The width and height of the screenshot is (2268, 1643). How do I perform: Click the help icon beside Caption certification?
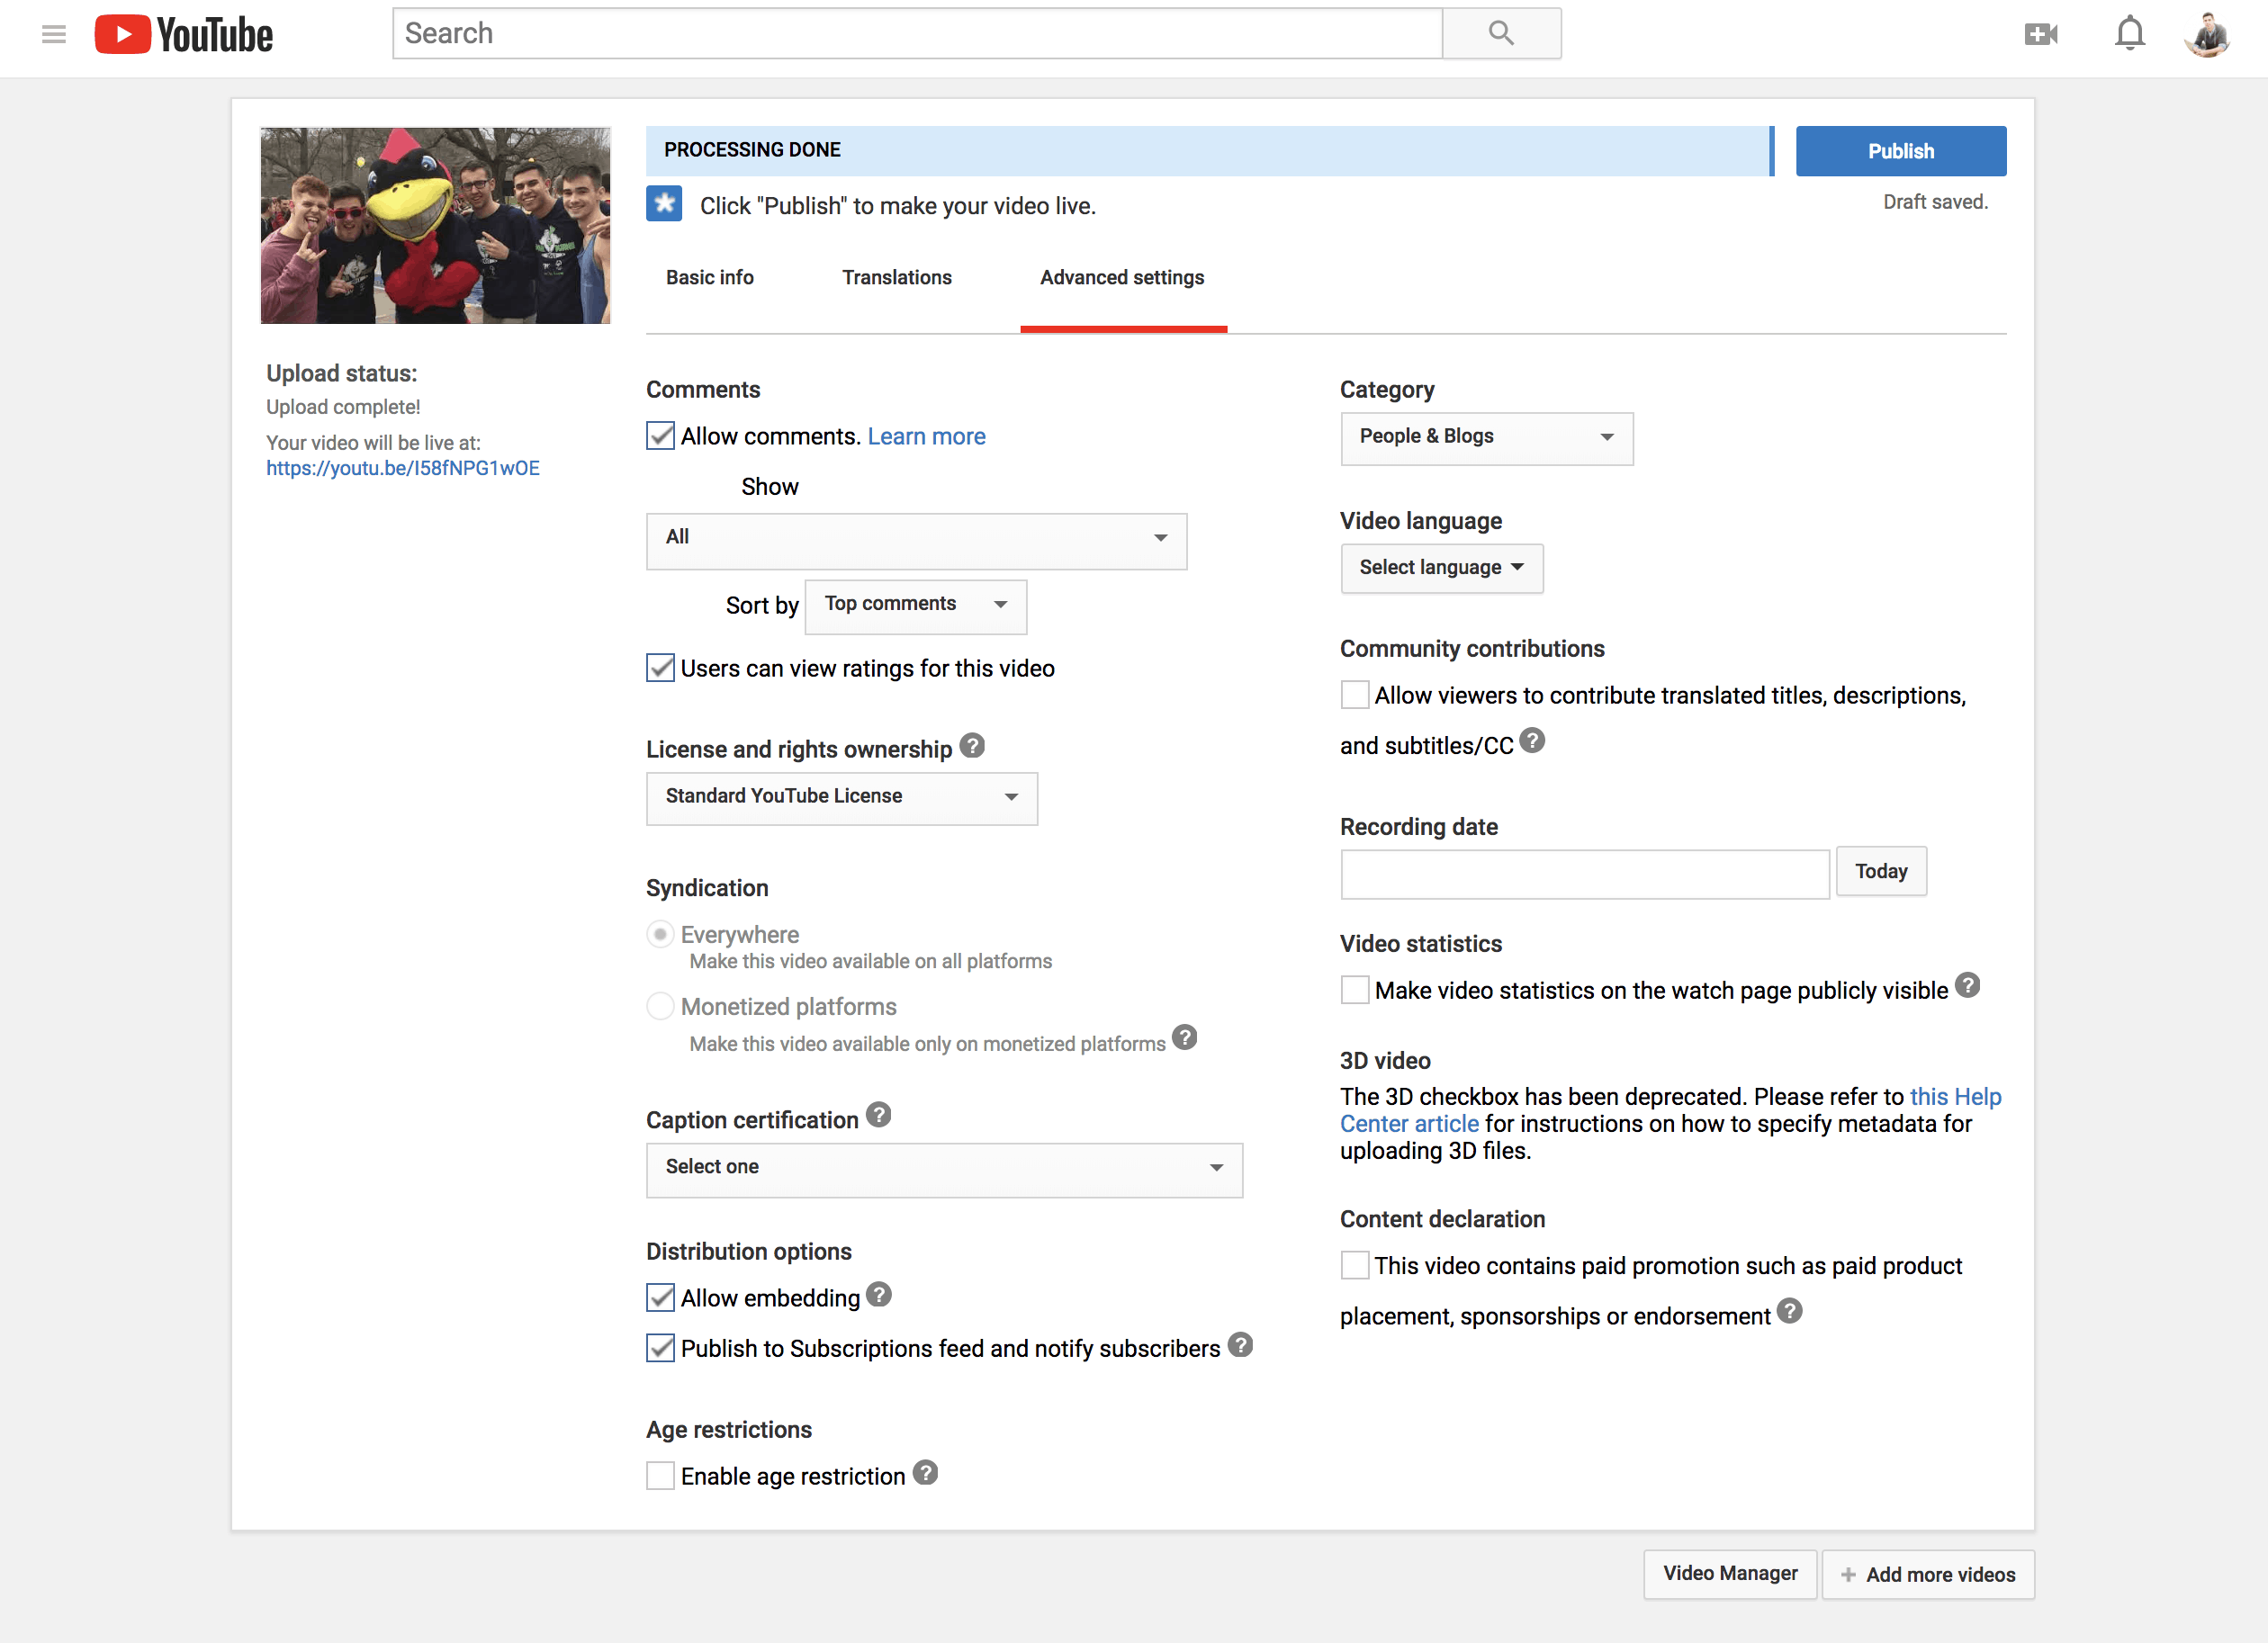pos(878,1115)
